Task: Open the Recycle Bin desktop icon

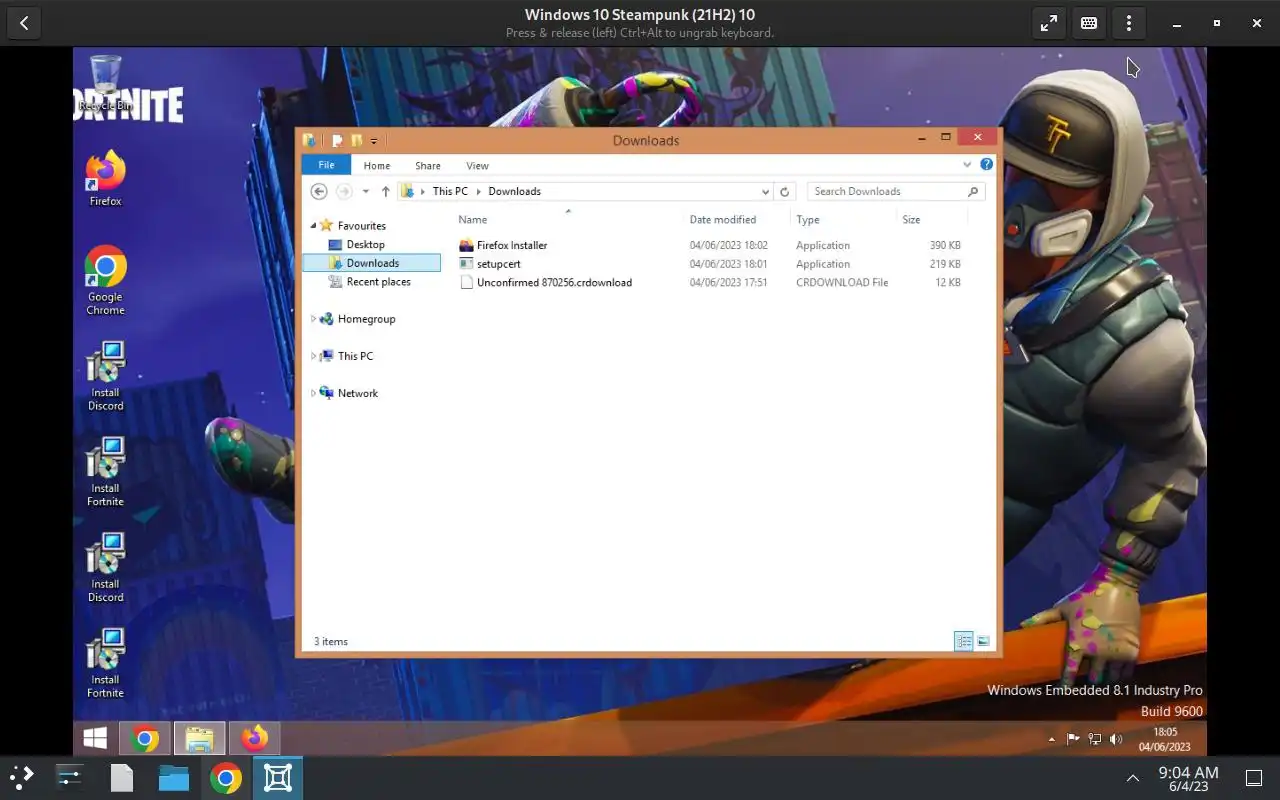Action: tap(105, 83)
